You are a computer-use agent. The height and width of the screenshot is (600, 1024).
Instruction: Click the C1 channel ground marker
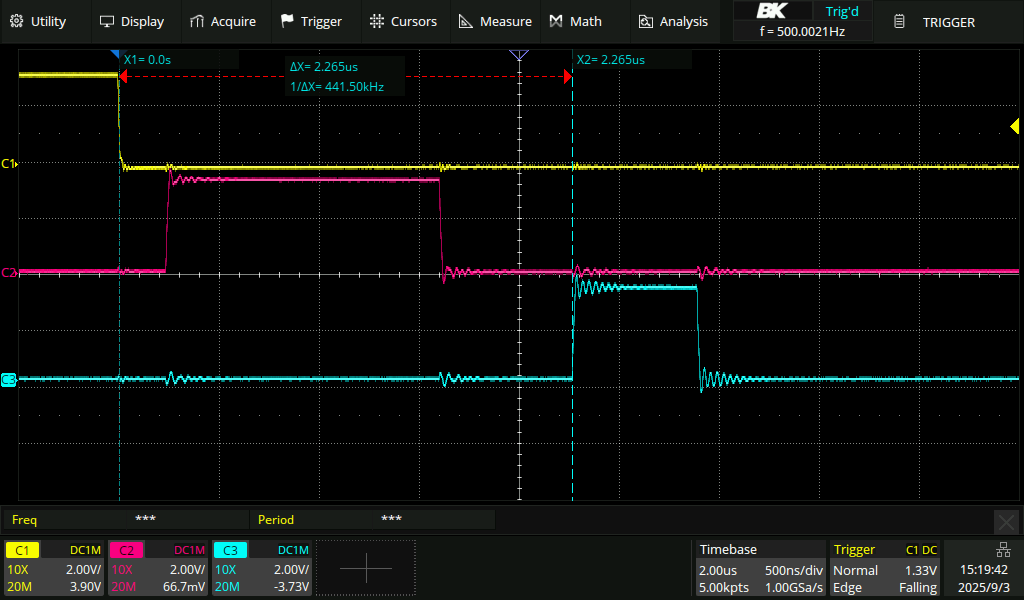[x=9, y=163]
